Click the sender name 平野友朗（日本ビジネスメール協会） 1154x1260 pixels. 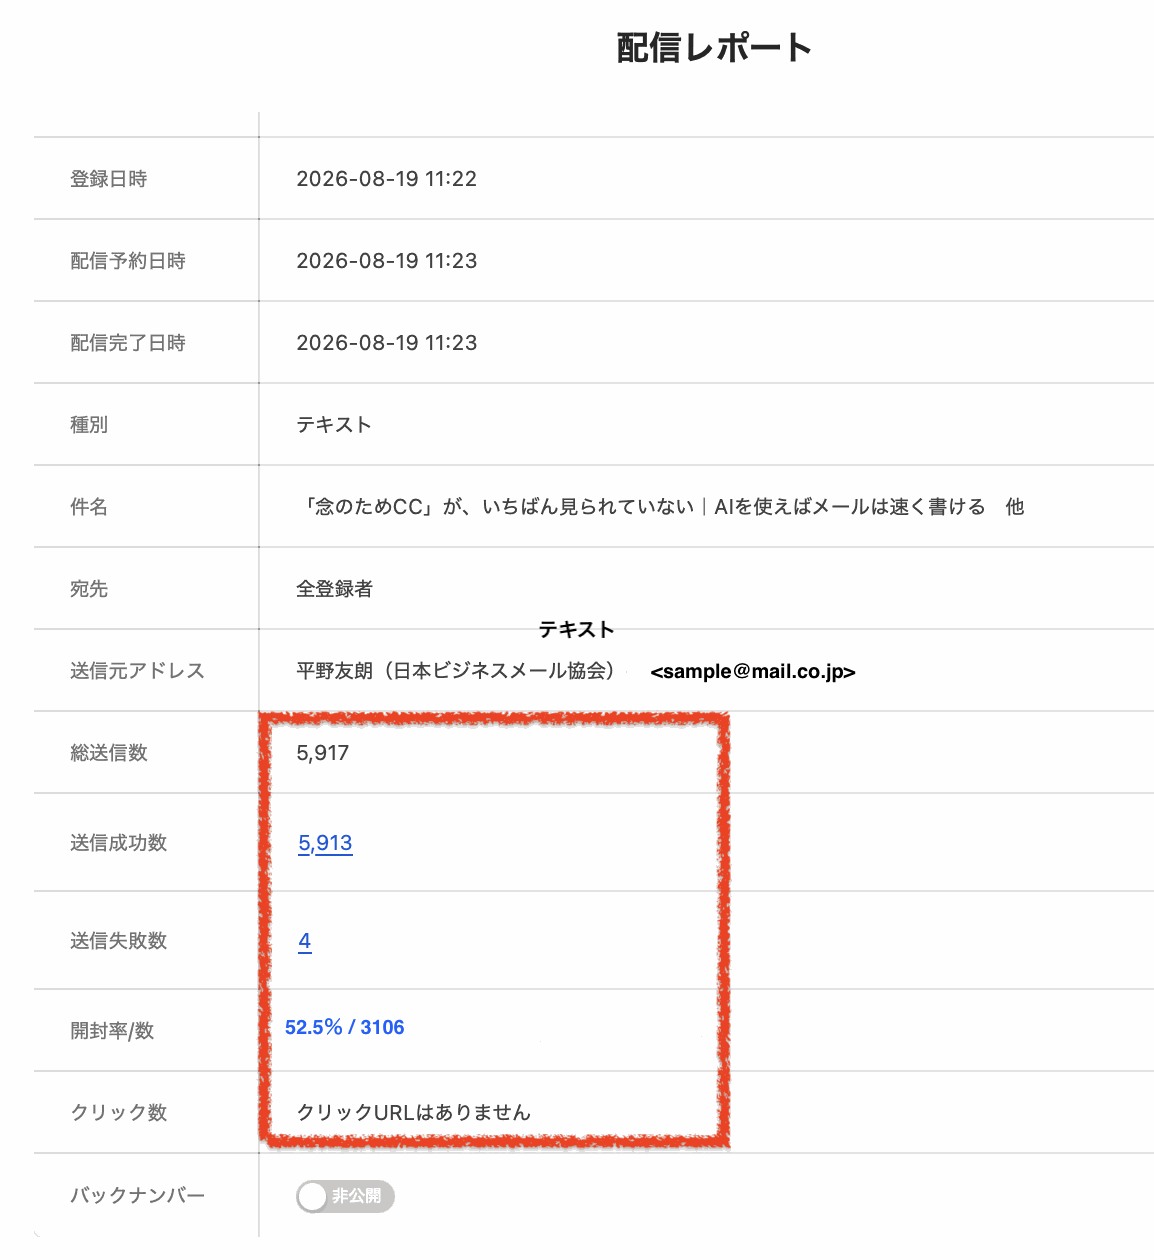[x=458, y=671]
